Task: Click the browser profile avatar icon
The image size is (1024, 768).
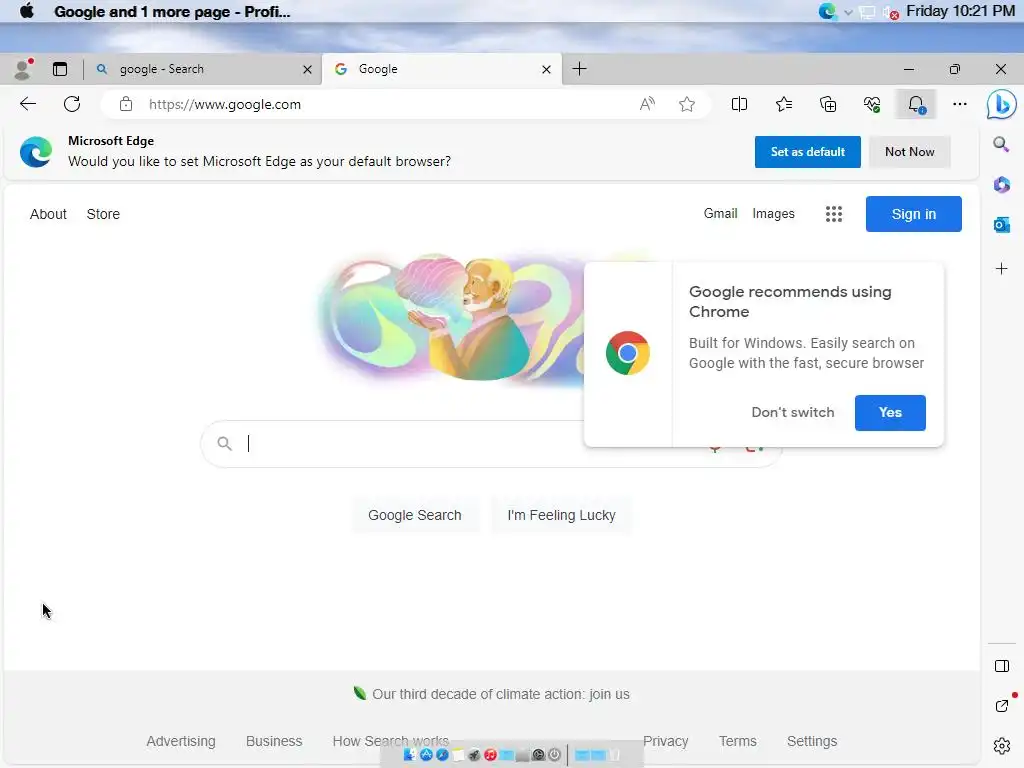Action: (23, 69)
